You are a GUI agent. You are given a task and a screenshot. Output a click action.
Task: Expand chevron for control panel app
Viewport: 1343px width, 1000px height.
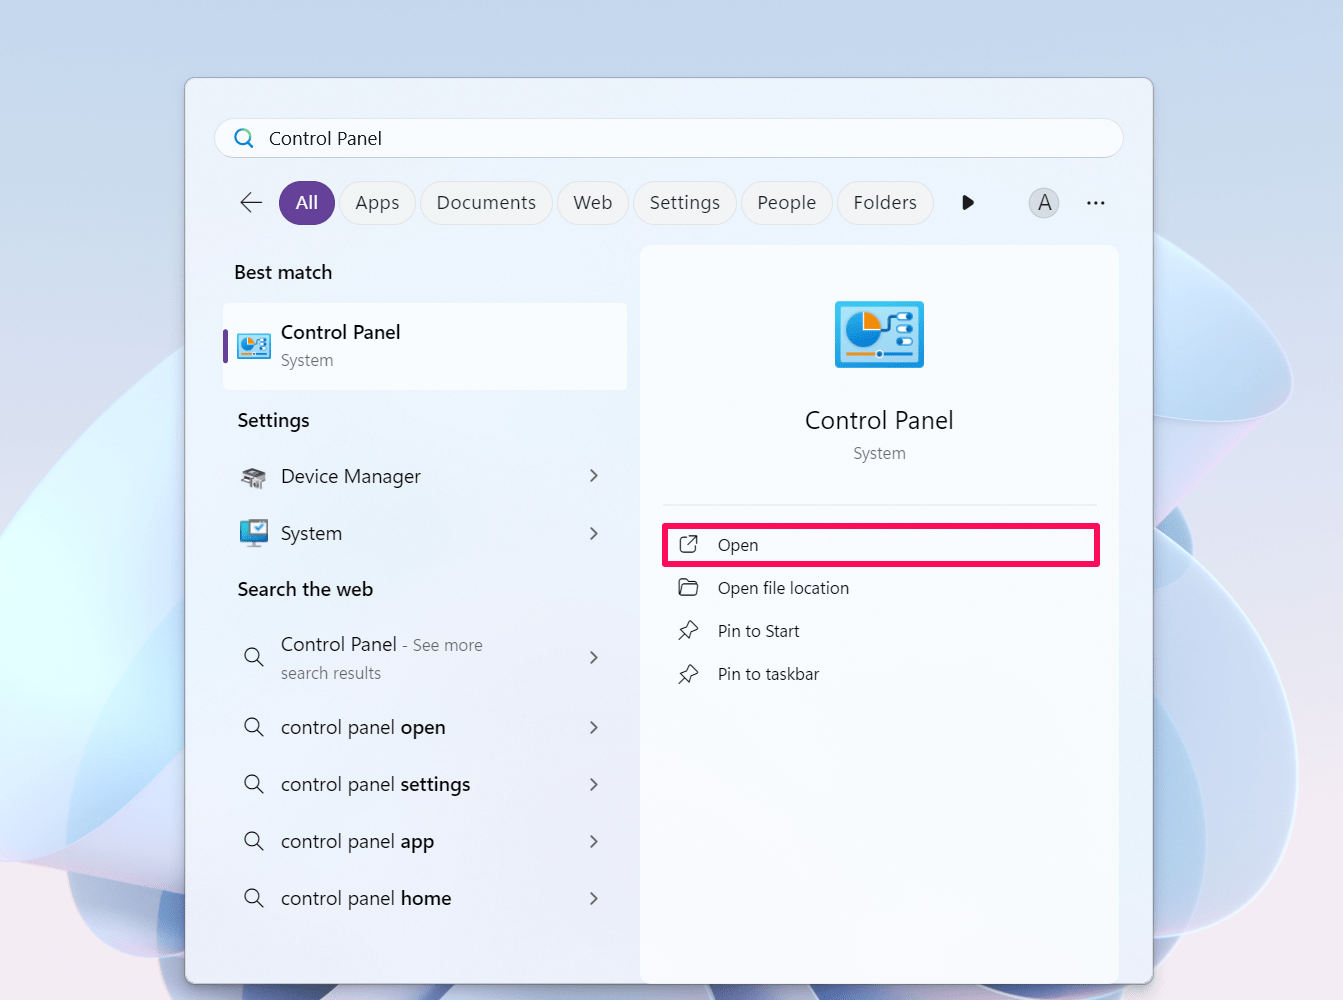594,841
